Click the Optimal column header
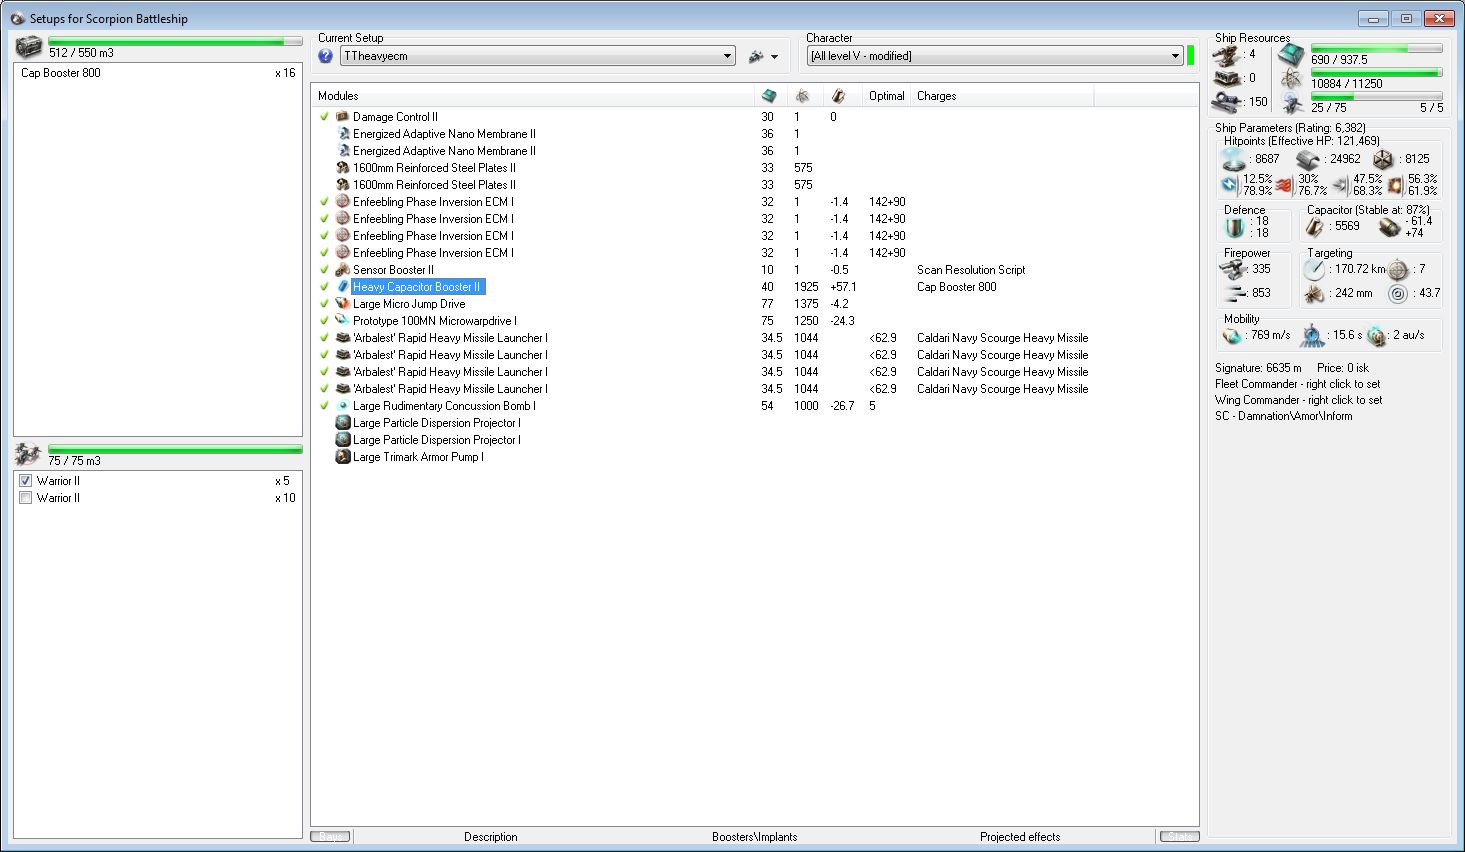 (887, 96)
